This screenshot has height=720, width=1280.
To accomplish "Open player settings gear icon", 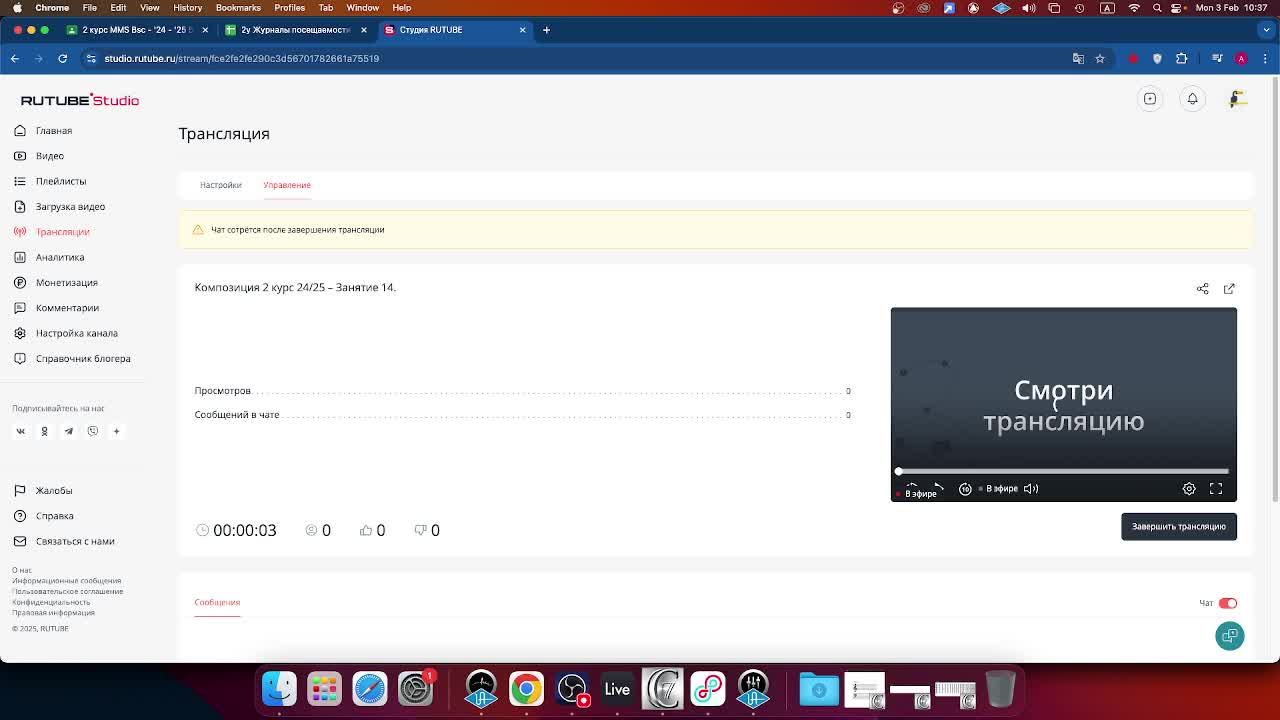I will coord(1189,489).
